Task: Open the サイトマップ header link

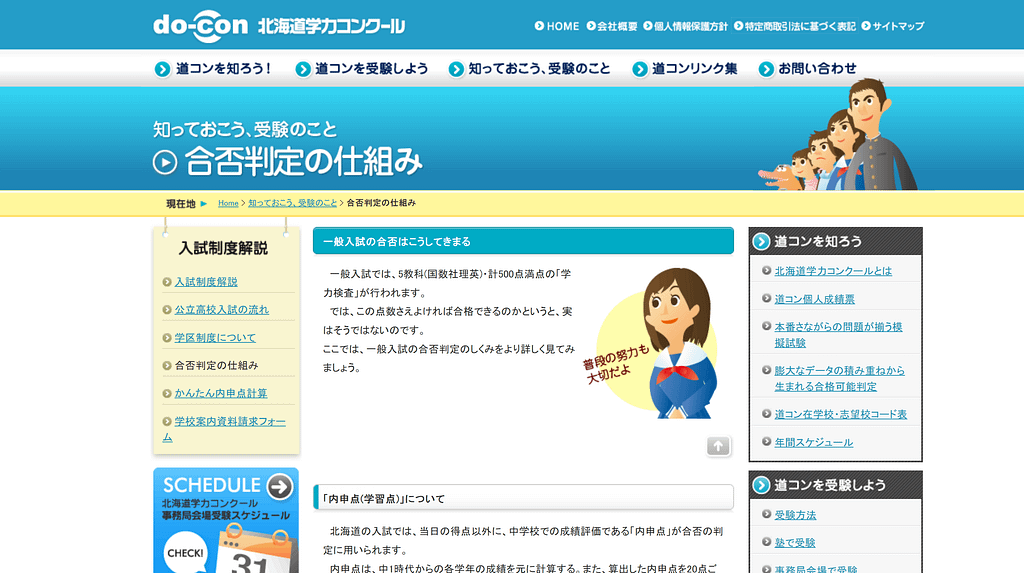Action: tap(893, 26)
